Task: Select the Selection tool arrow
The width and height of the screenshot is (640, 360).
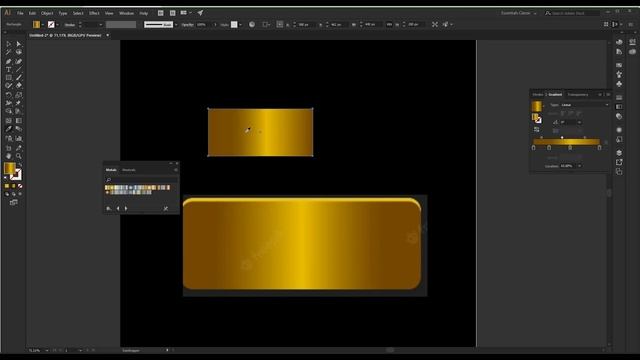Action: 9,44
